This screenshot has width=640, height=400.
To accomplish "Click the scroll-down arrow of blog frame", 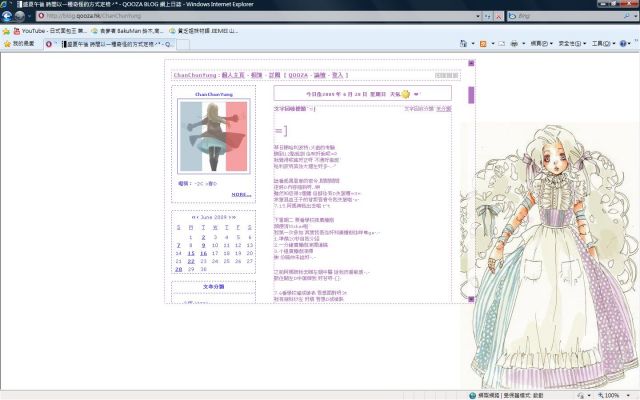I will click(x=471, y=299).
